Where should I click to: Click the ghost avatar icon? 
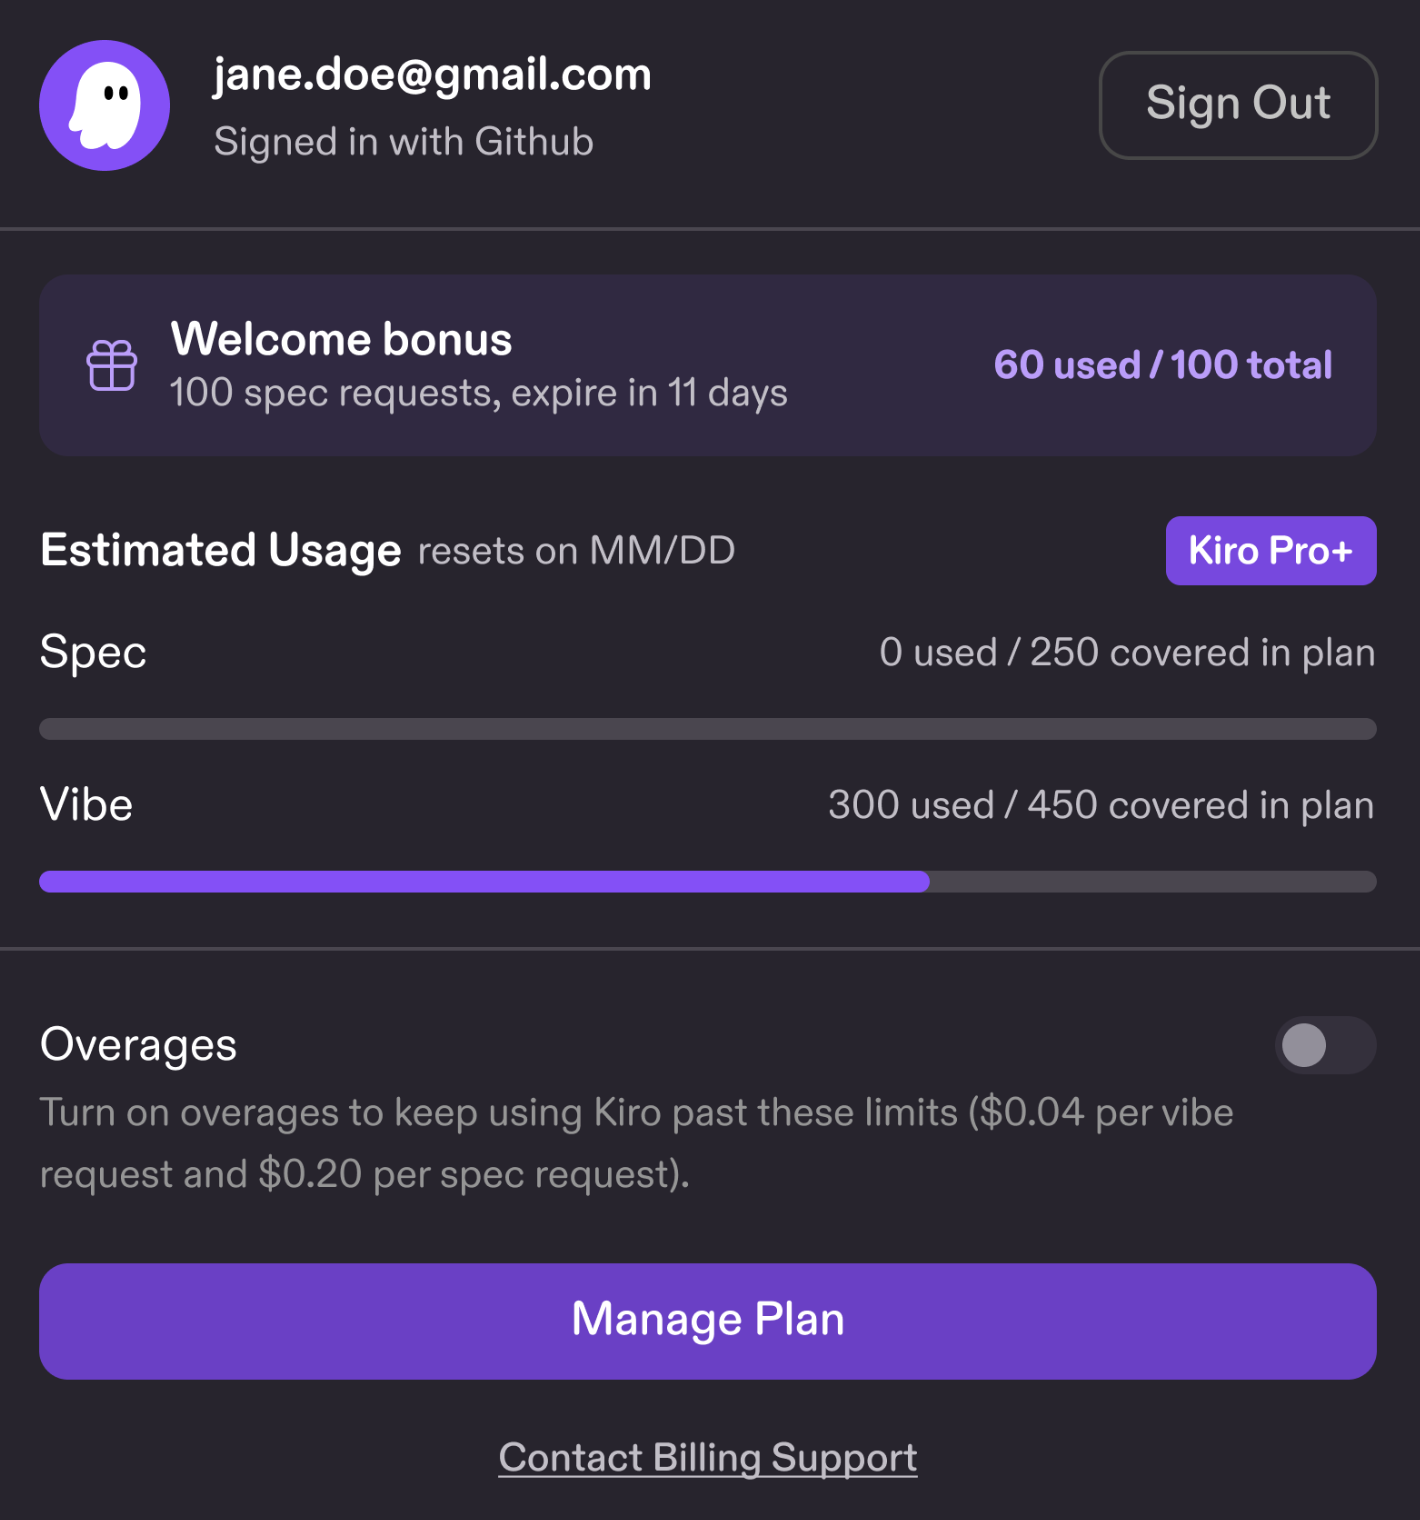click(x=104, y=106)
